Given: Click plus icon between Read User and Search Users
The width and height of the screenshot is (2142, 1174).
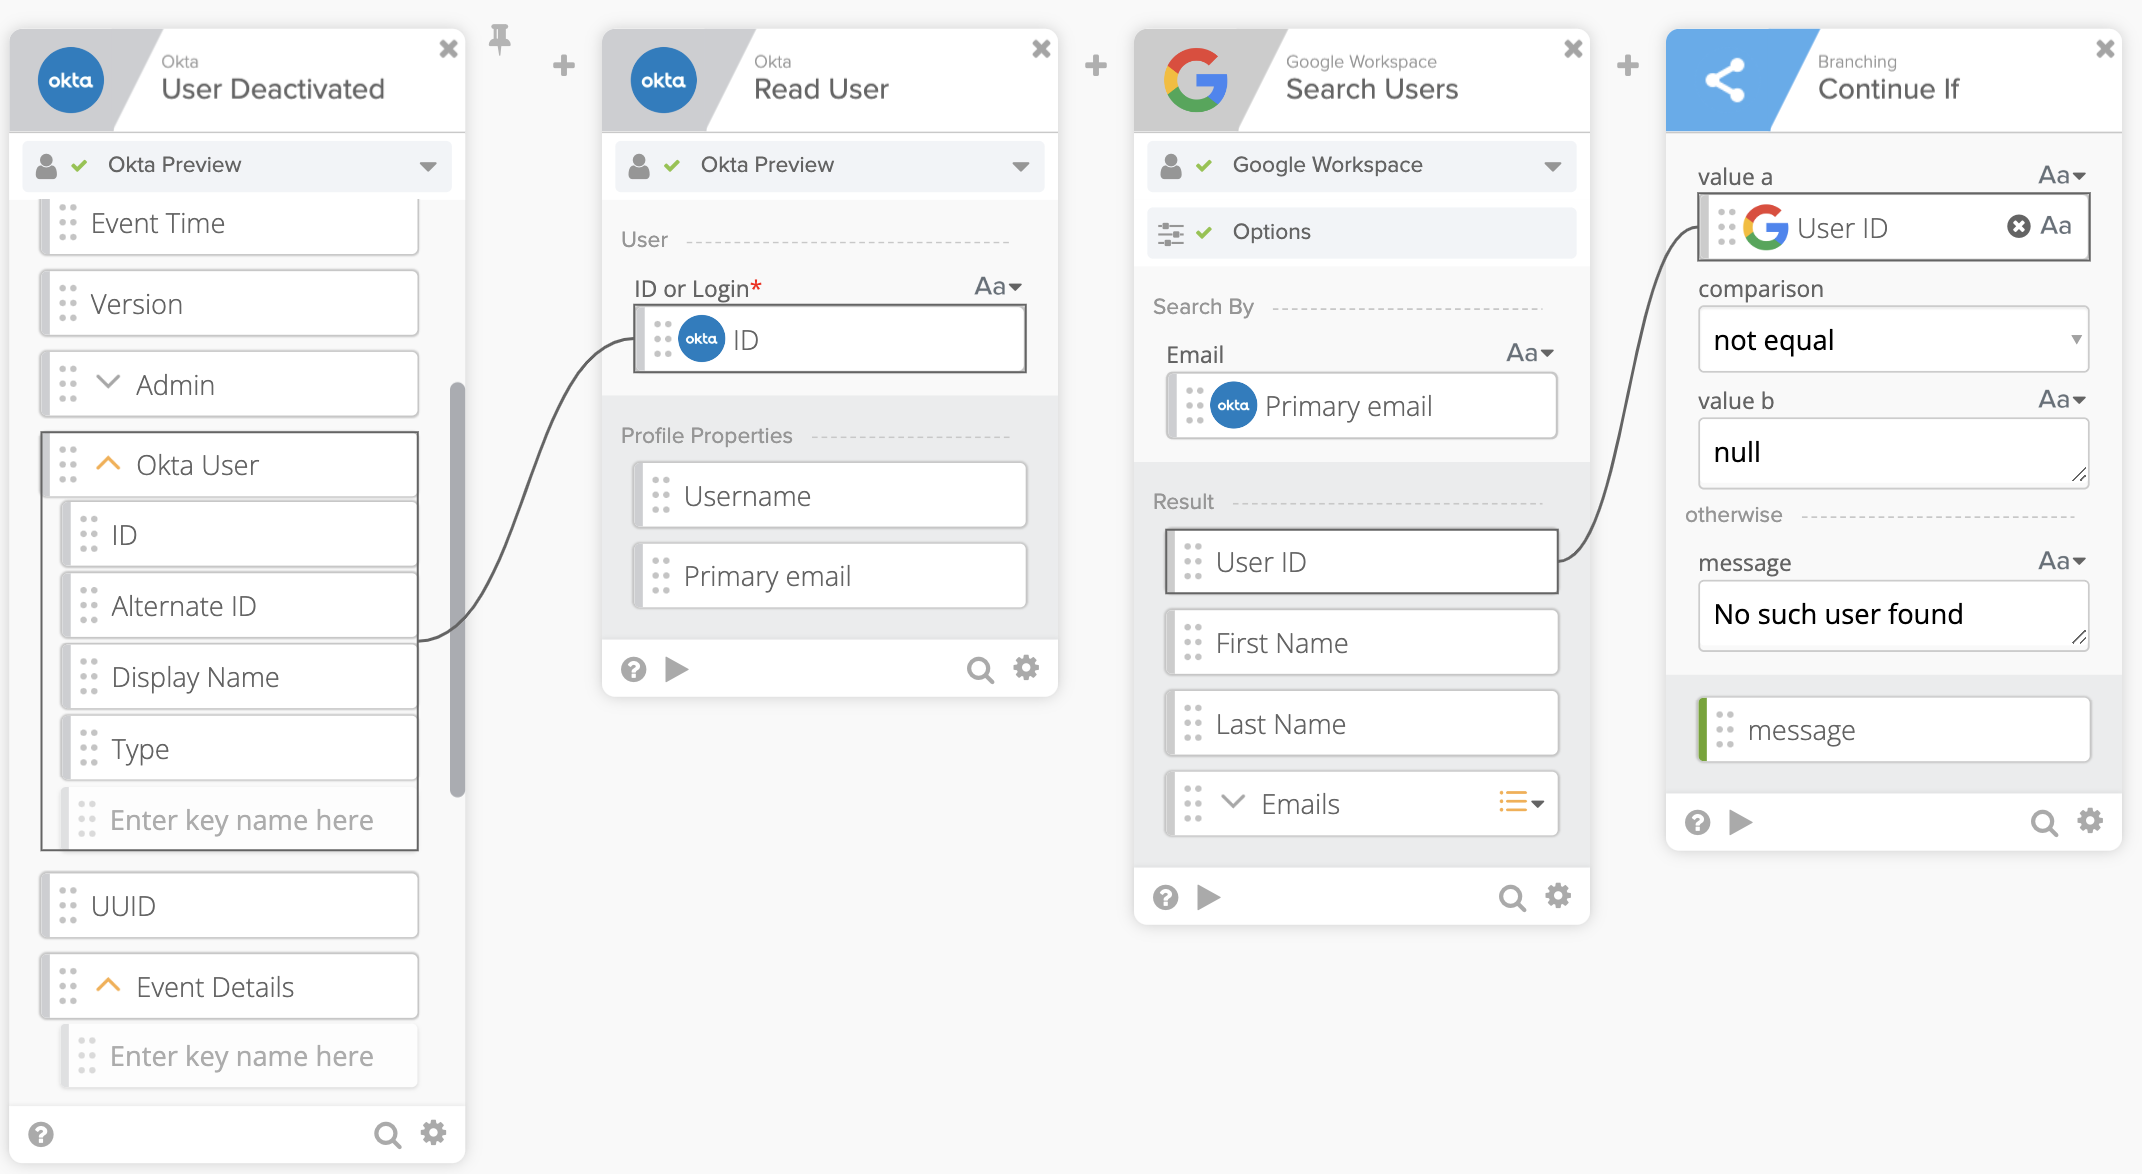Looking at the screenshot, I should tap(1096, 66).
